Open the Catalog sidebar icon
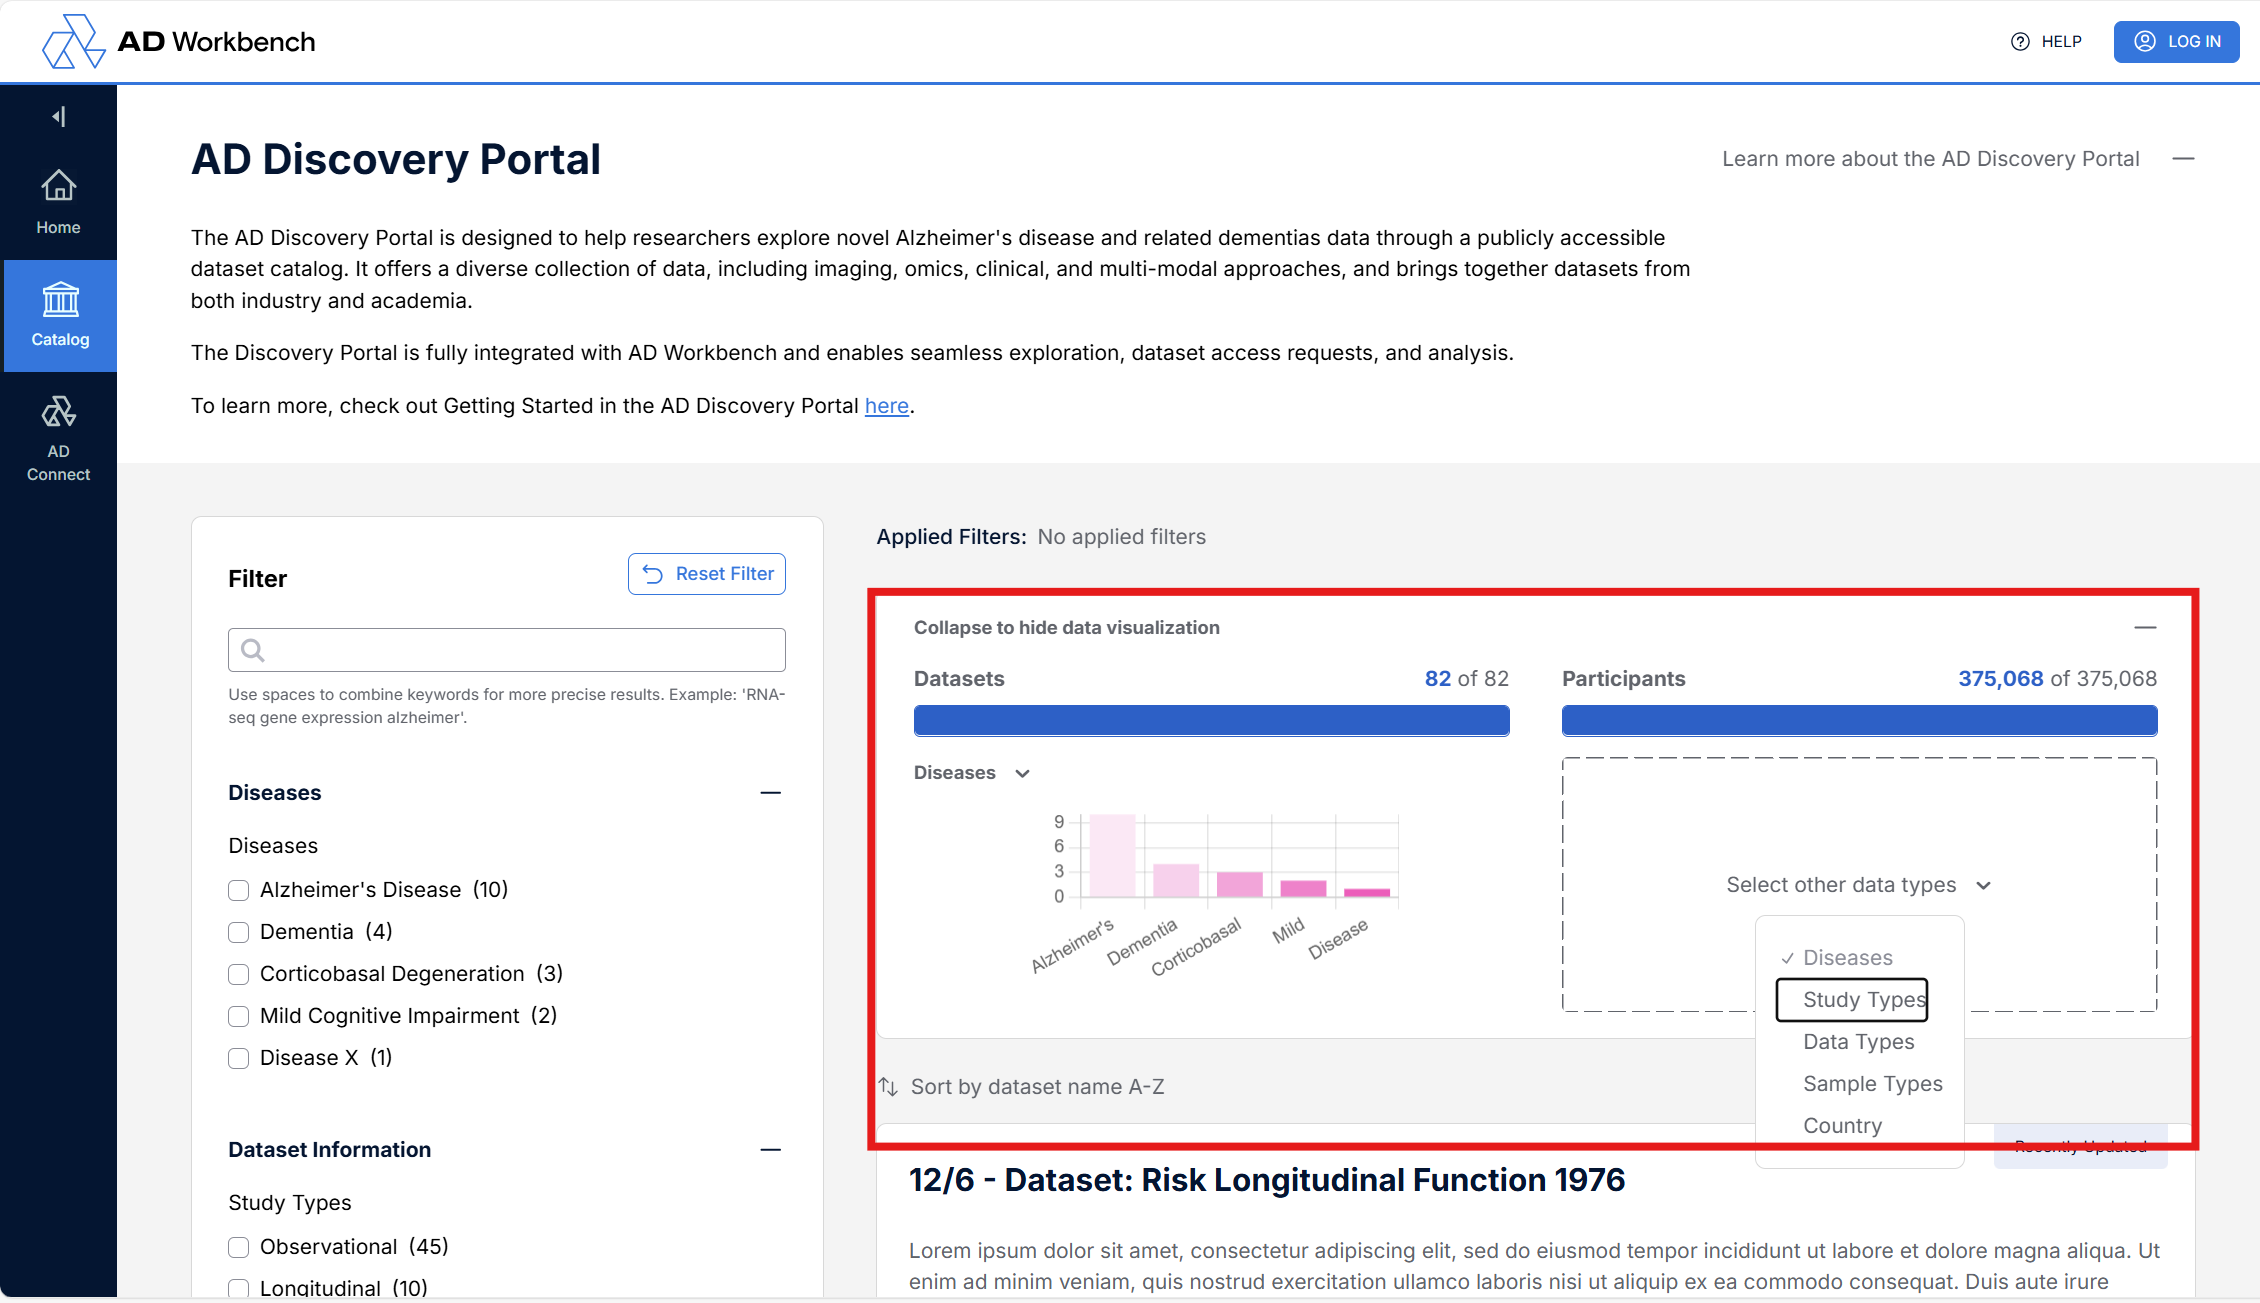2260x1303 pixels. [x=60, y=315]
